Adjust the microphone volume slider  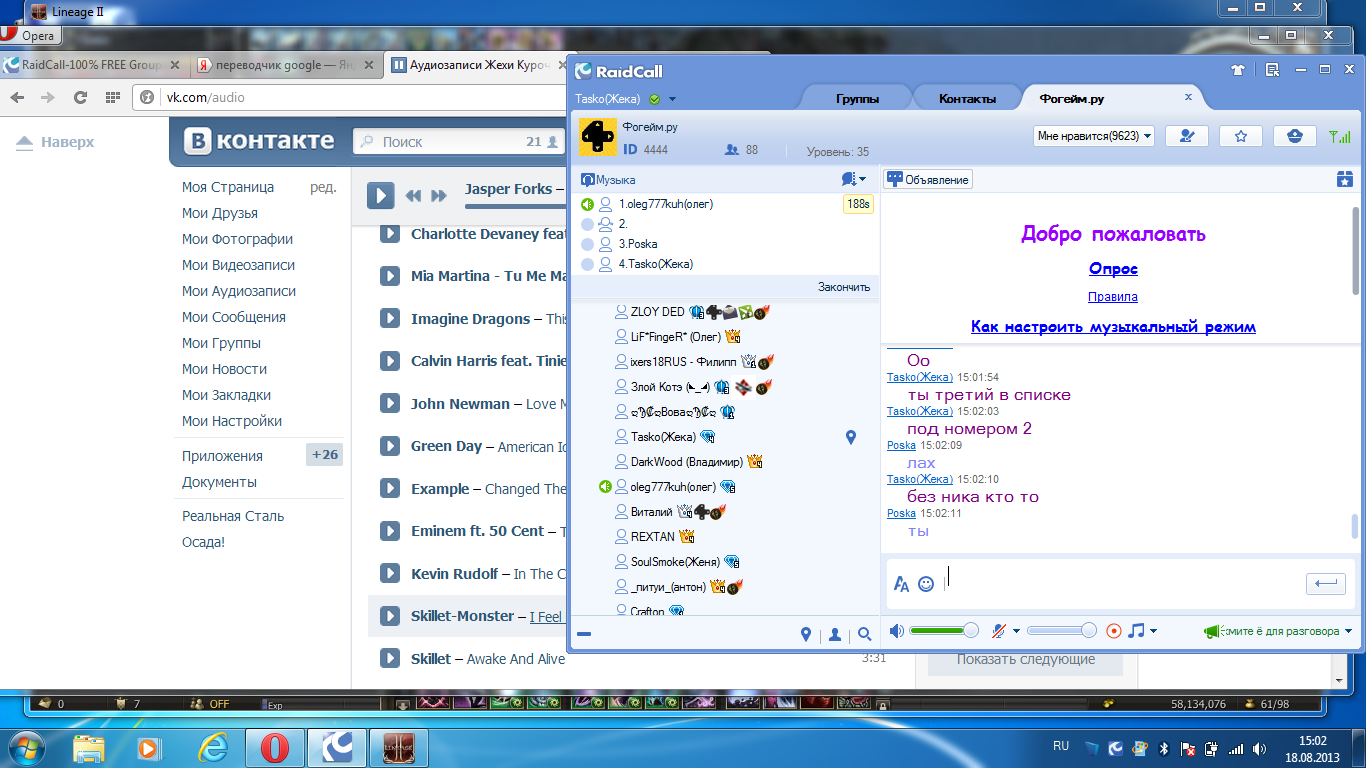1061,631
